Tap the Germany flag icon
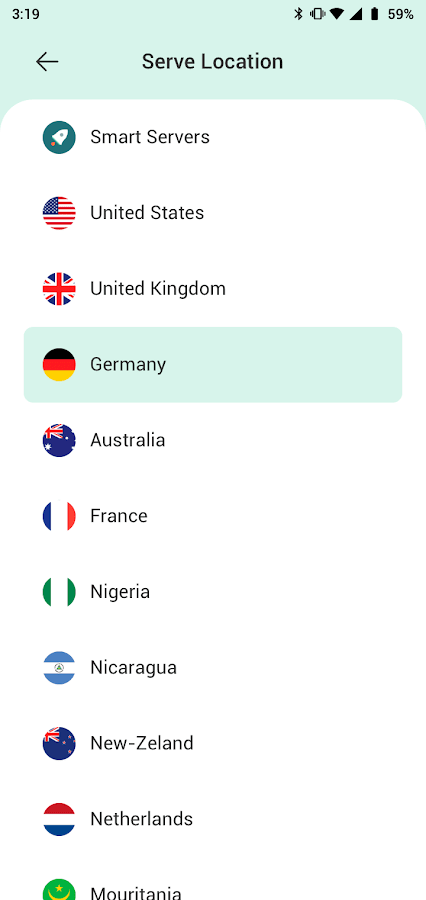The width and height of the screenshot is (426, 900). [59, 364]
